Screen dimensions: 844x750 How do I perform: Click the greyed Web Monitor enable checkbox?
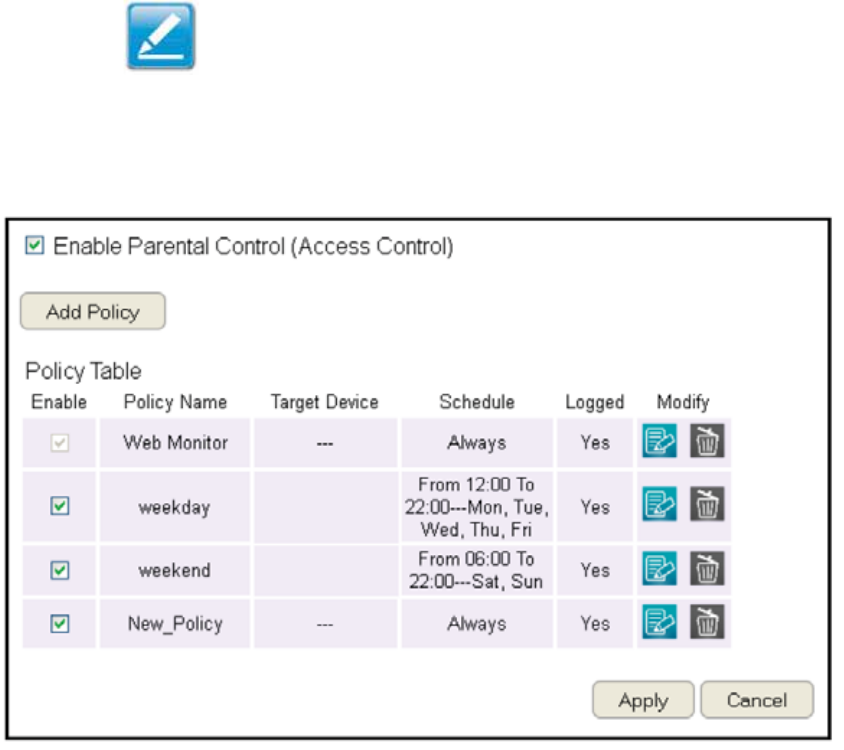click(60, 443)
